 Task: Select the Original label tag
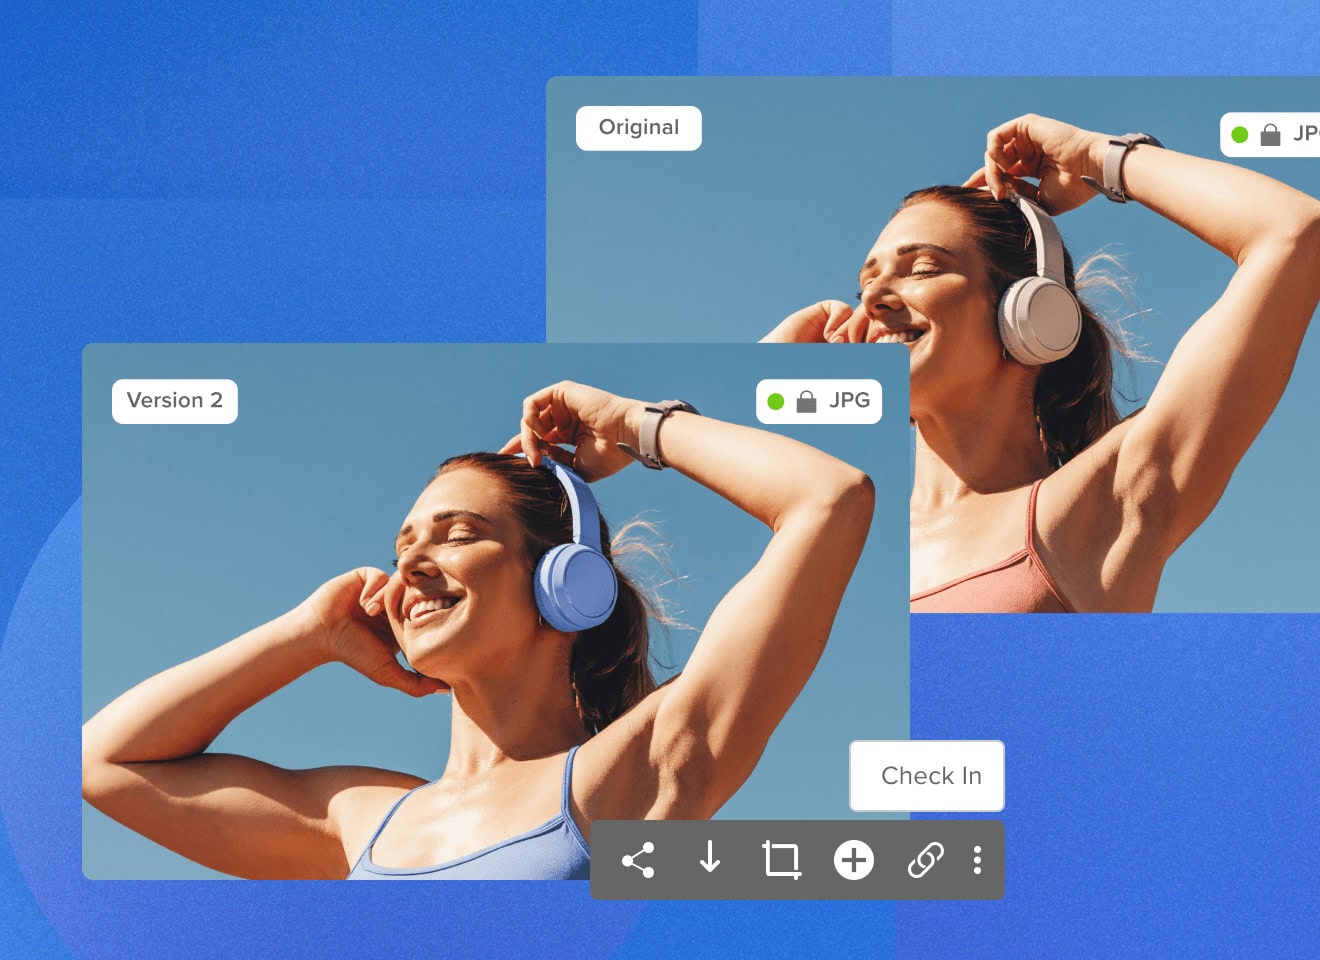[x=638, y=128]
